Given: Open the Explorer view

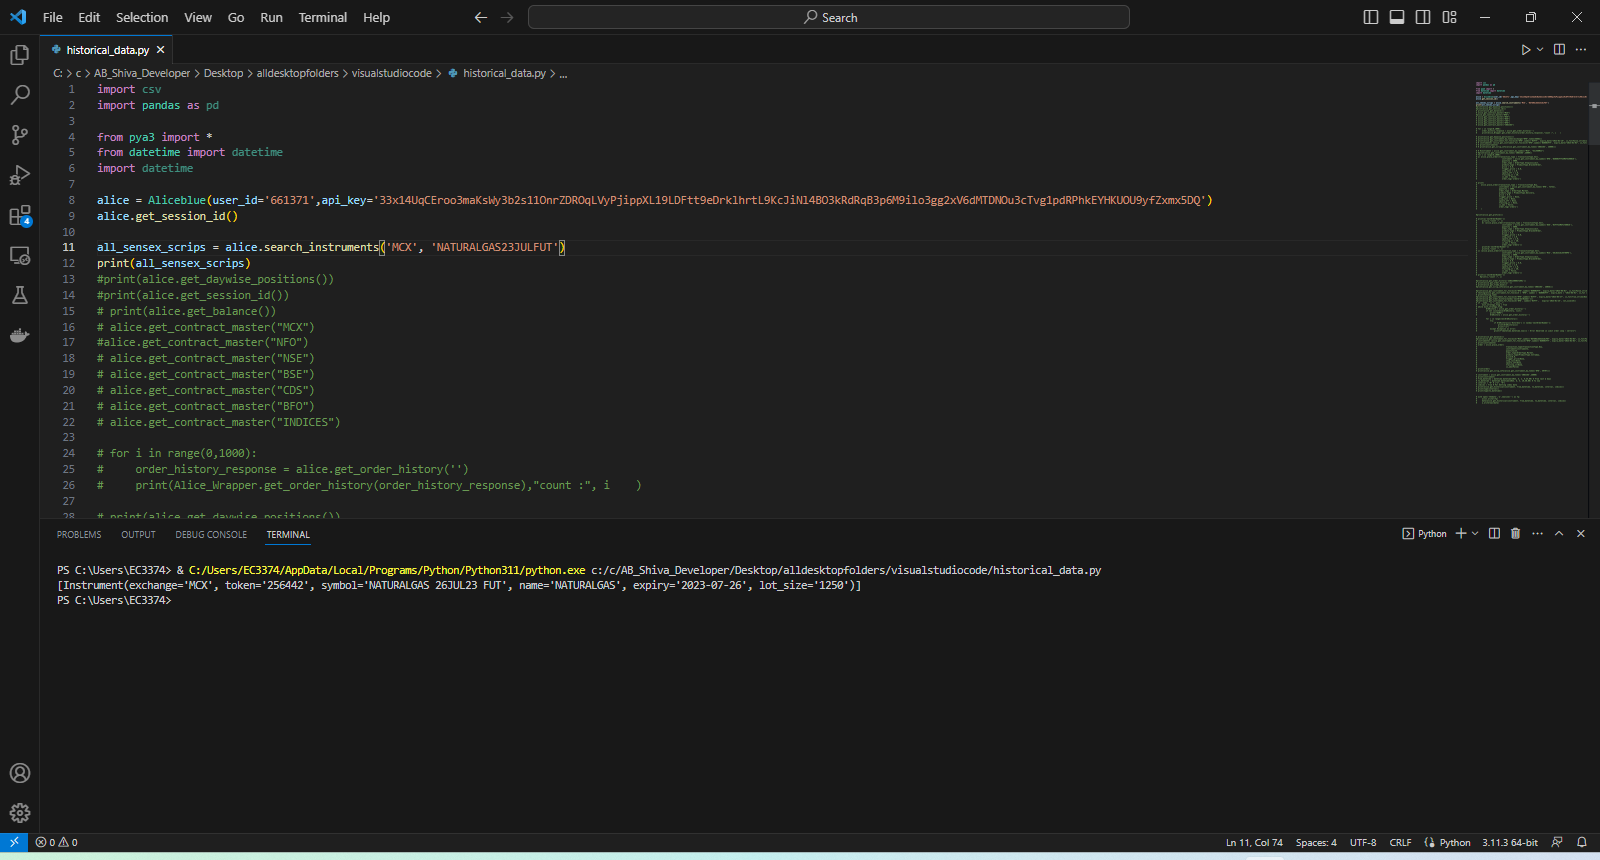Looking at the screenshot, I should 20,55.
